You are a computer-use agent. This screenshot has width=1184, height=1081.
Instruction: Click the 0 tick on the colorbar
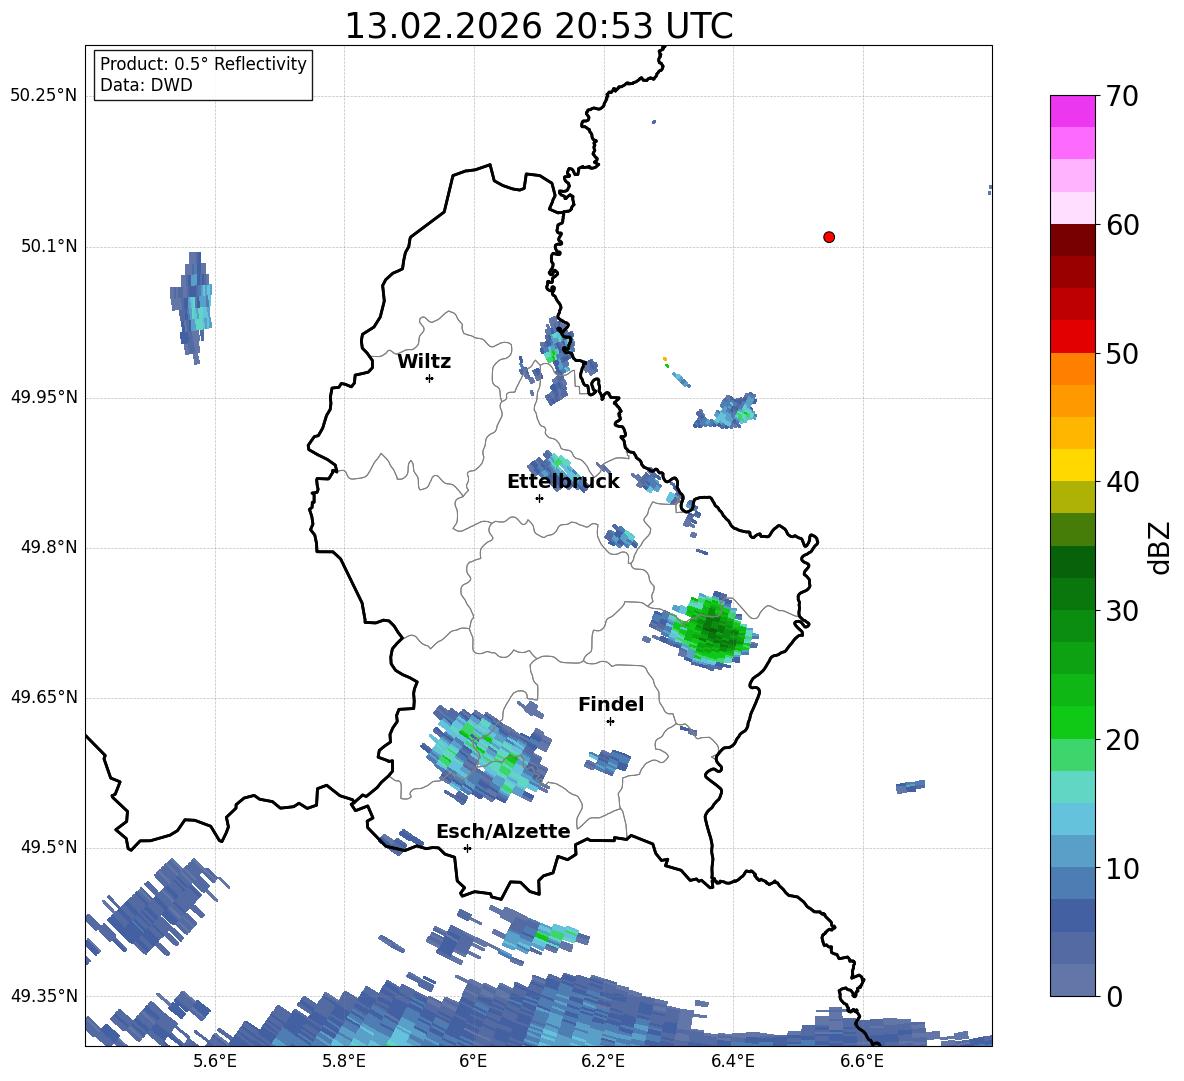(1114, 996)
